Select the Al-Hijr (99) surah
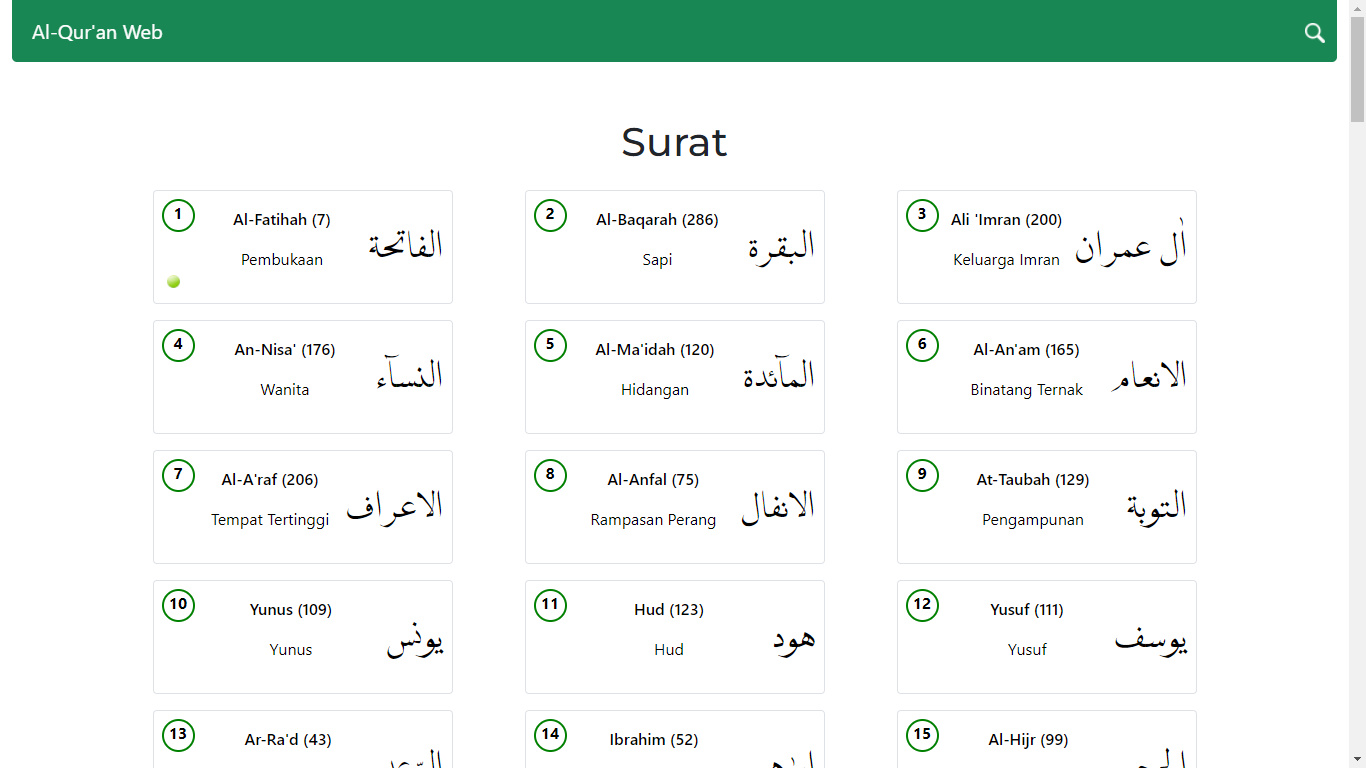The image size is (1366, 768). click(1028, 740)
